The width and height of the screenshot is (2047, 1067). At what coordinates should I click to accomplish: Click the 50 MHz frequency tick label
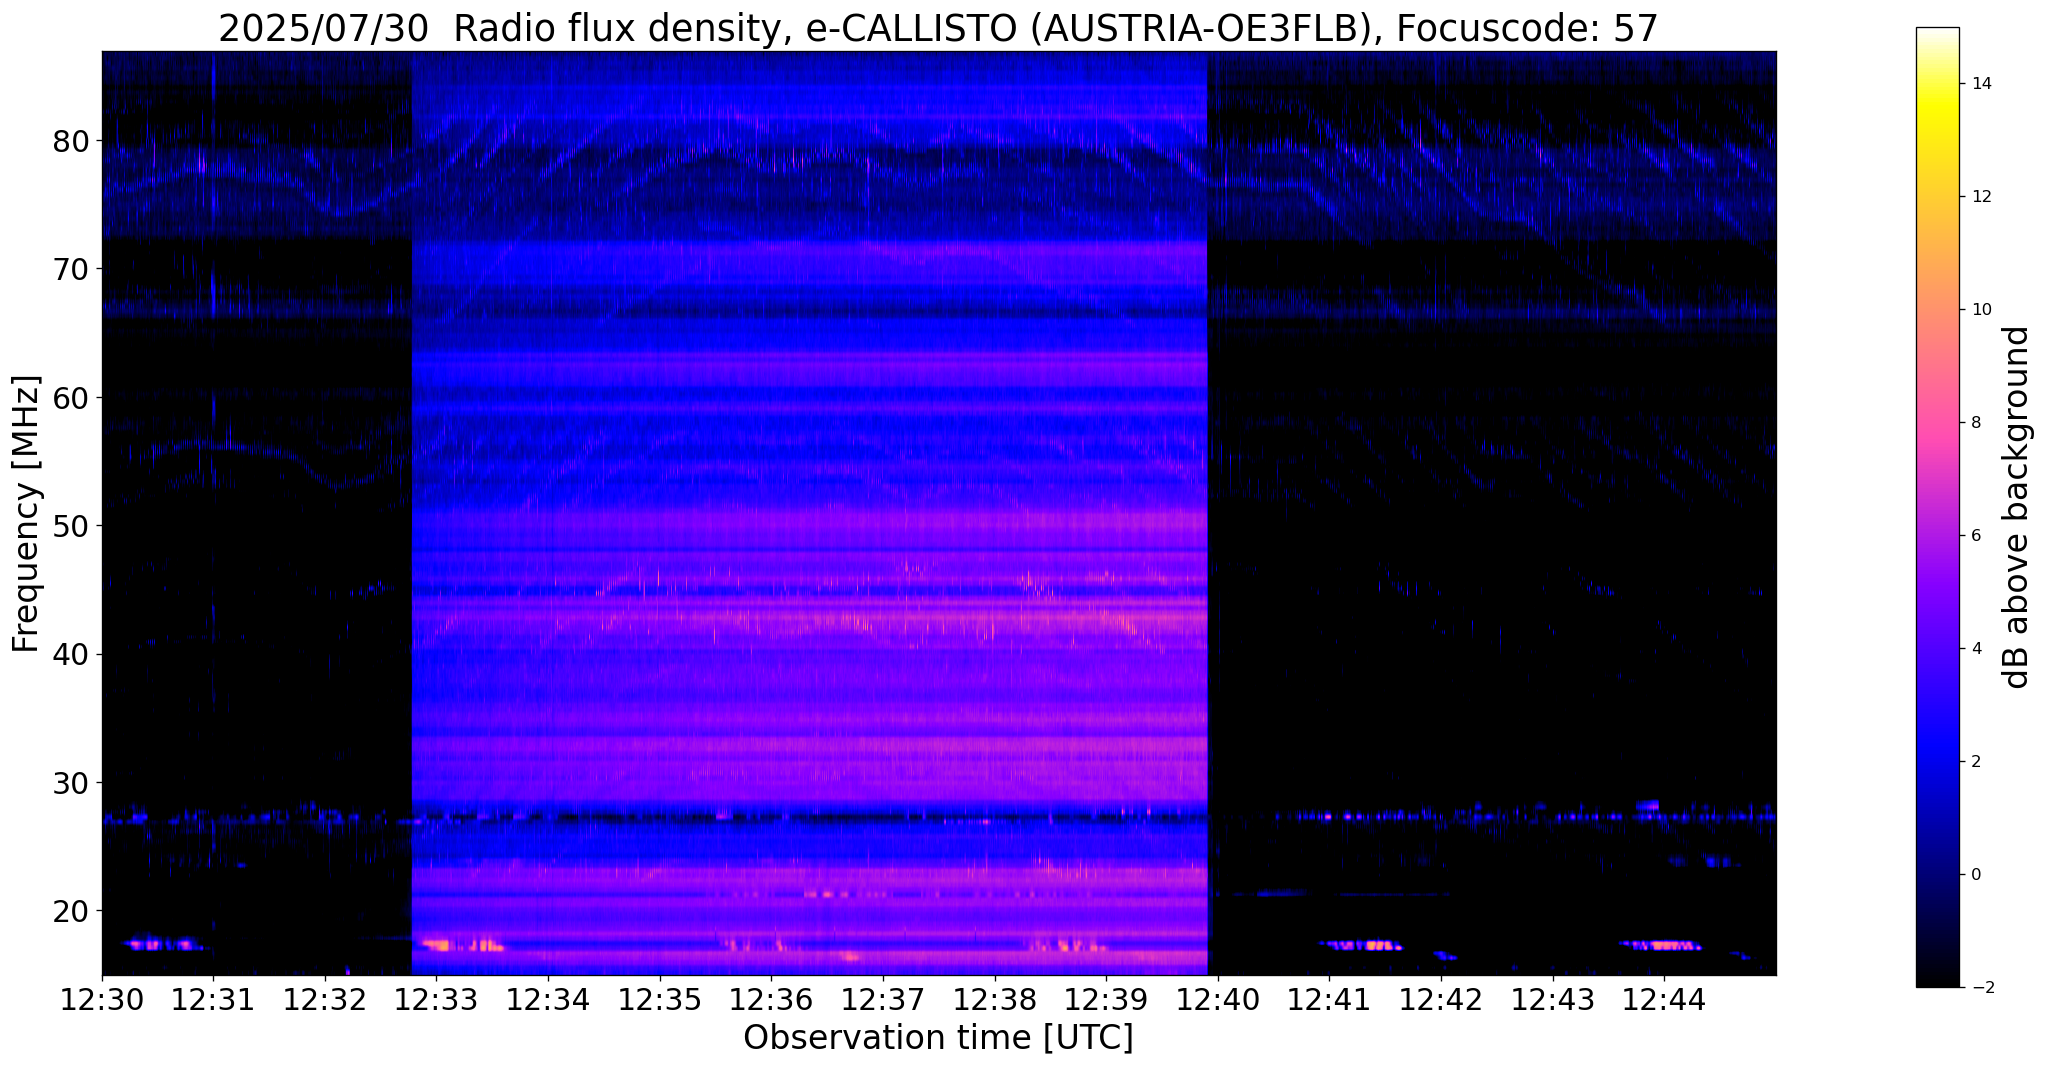[71, 526]
